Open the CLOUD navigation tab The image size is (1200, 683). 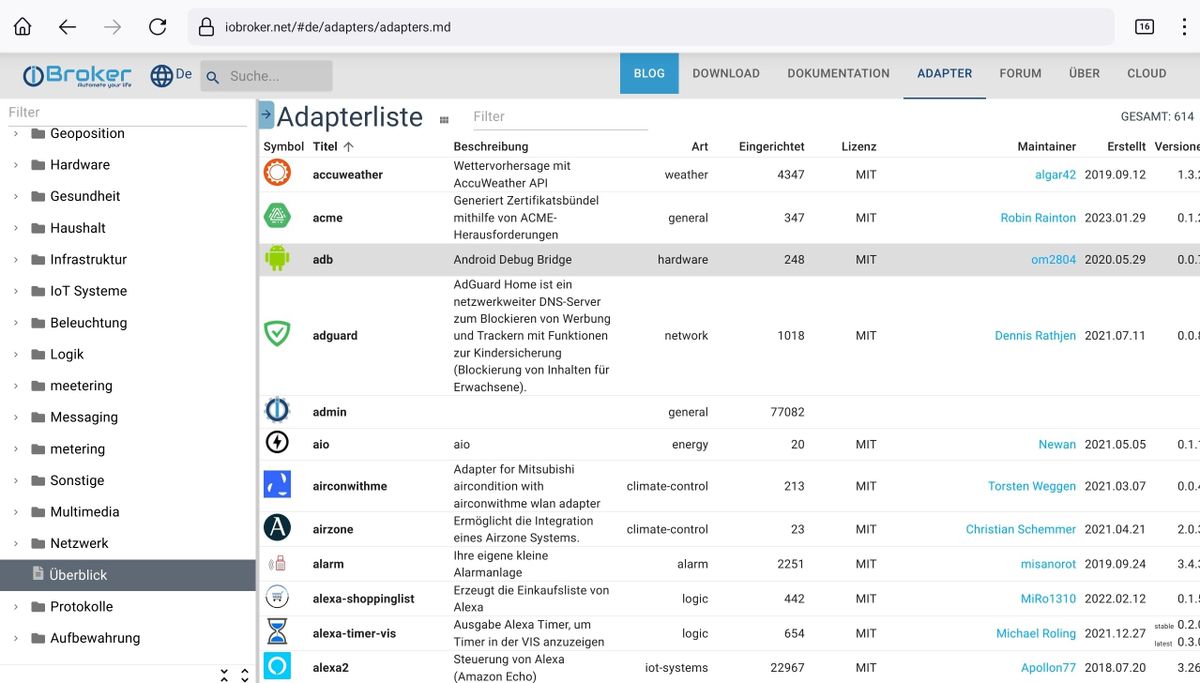[x=1147, y=73]
